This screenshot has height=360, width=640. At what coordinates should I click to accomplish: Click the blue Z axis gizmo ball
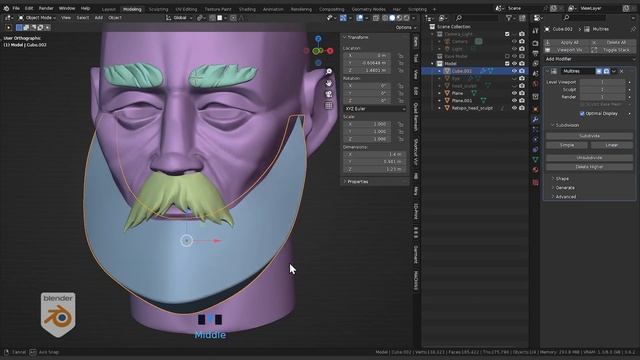tap(318, 39)
